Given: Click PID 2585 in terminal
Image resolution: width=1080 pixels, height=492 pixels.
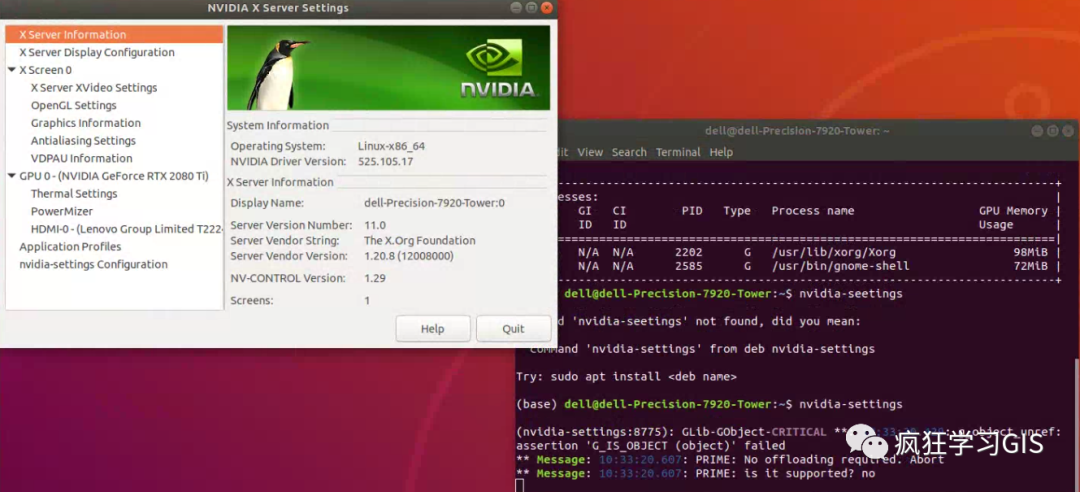Looking at the screenshot, I should pos(689,266).
